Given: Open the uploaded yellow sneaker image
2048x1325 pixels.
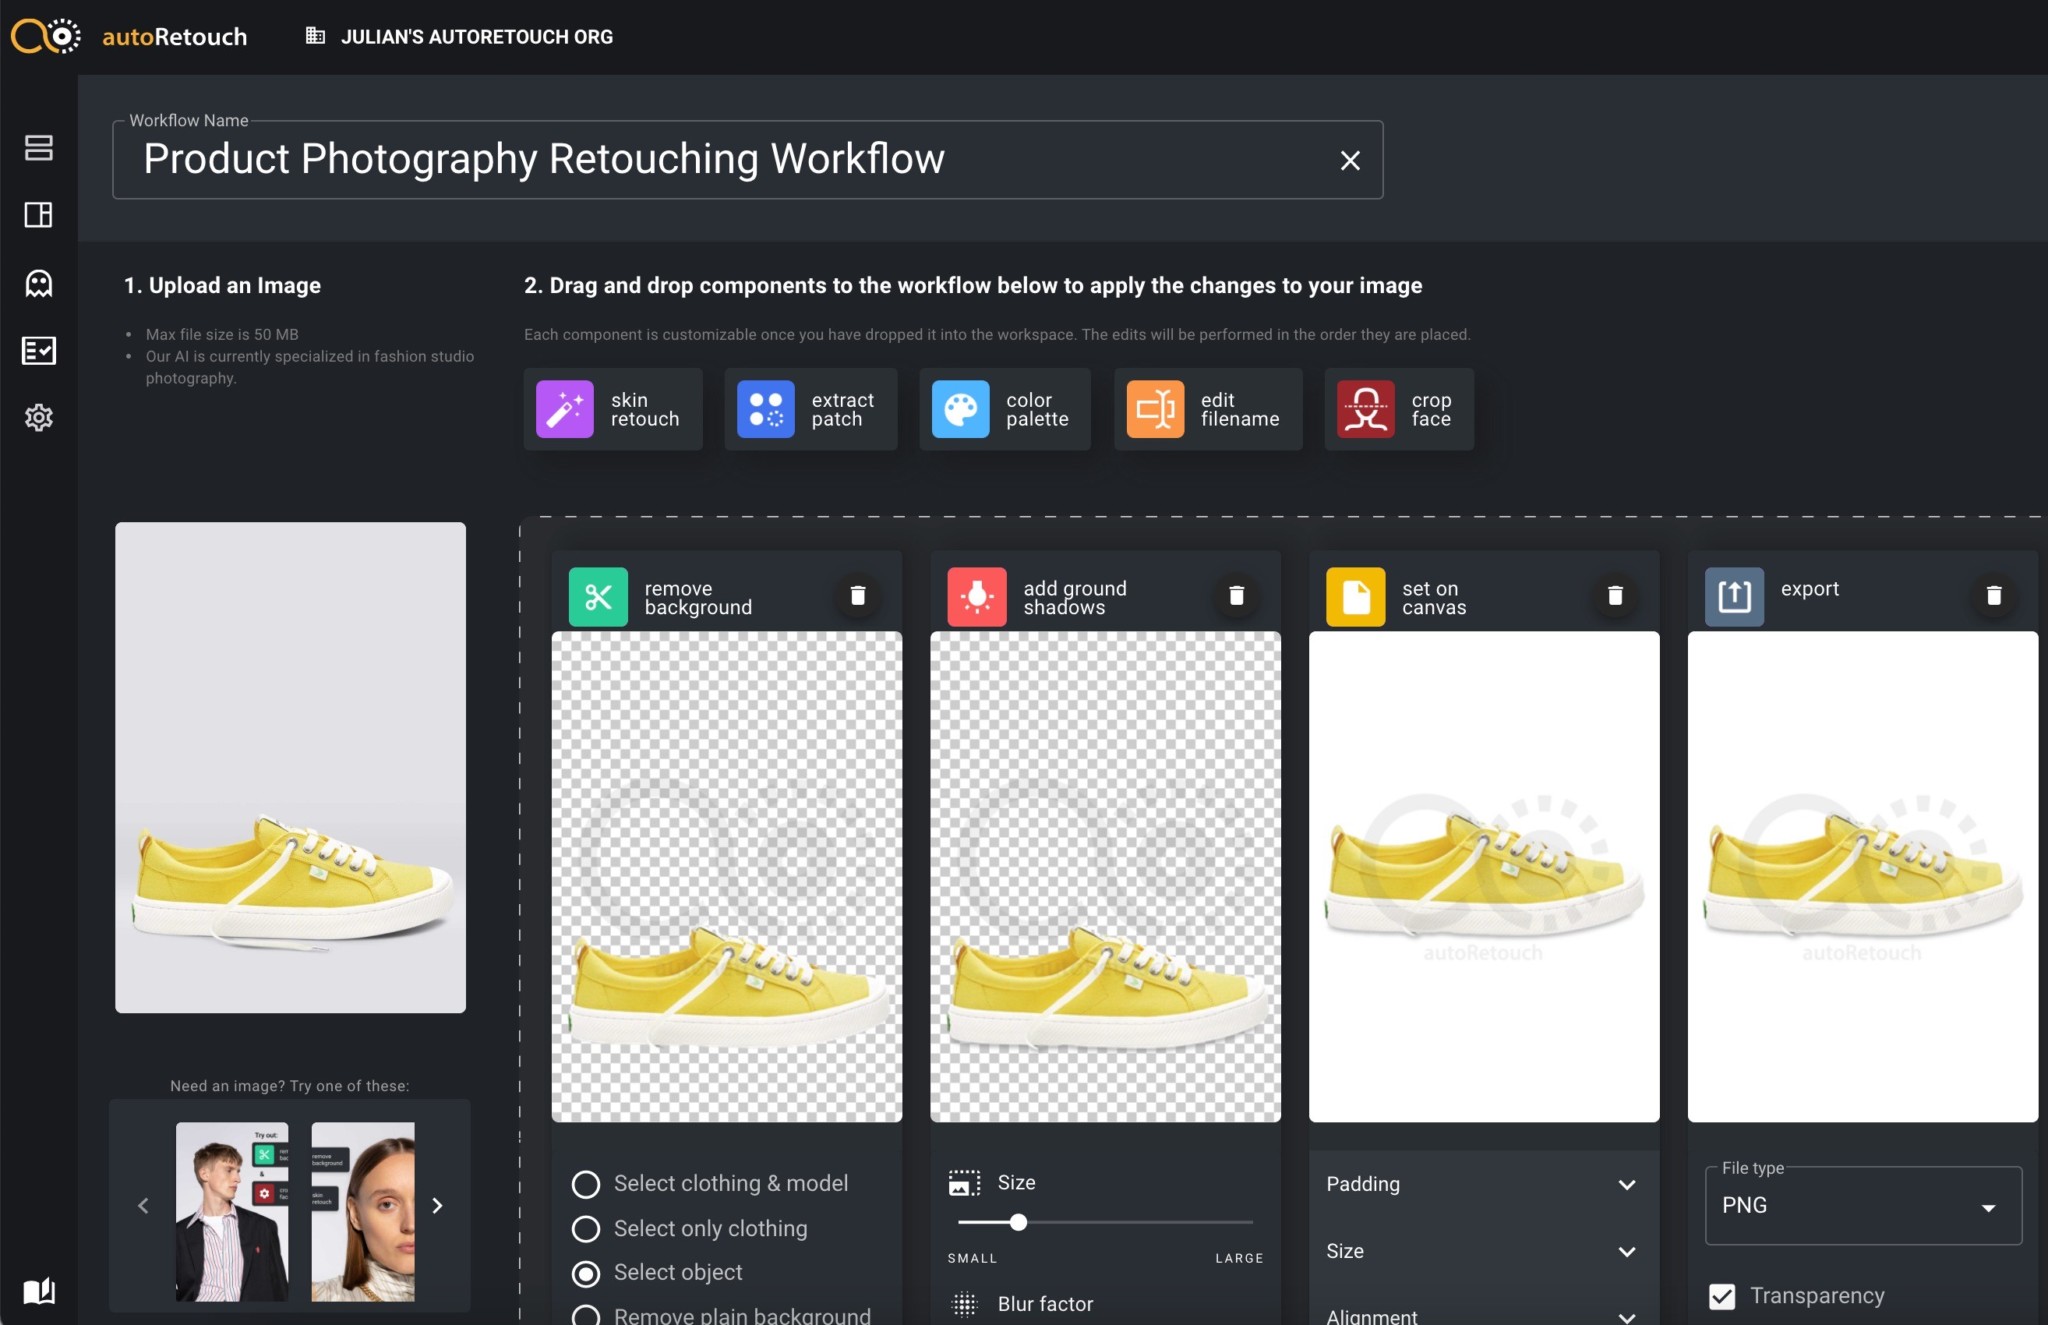Looking at the screenshot, I should (290, 767).
